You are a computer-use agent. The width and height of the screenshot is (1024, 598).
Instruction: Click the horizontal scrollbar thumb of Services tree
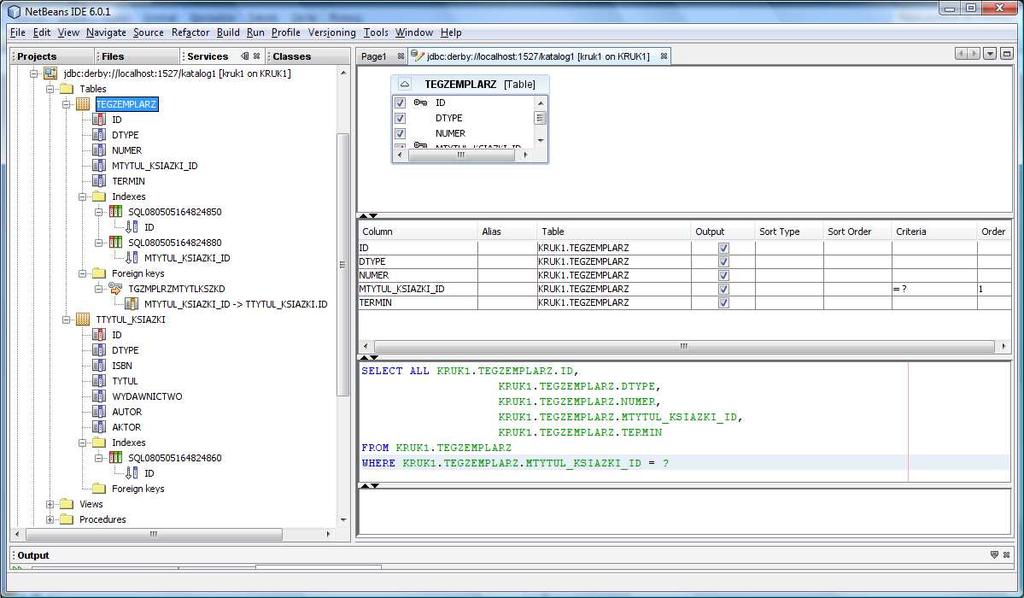tap(154, 534)
